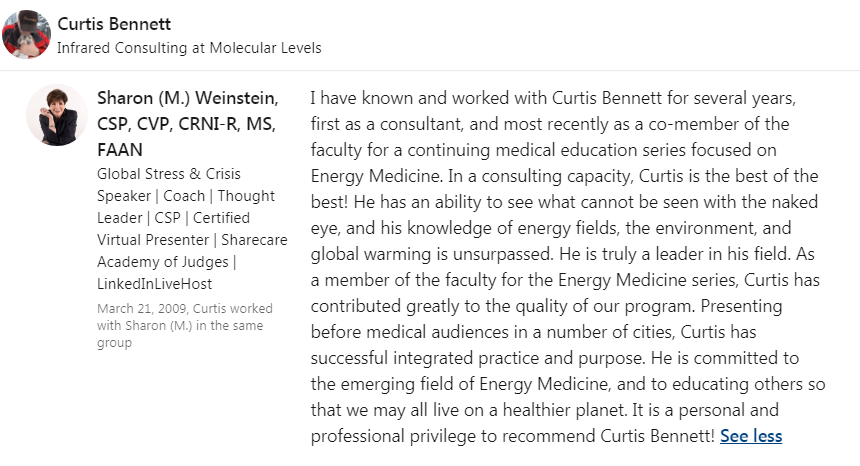Screen dimensions: 860x466
Task: Collapse the recommendation with See less
Action: coord(751,436)
